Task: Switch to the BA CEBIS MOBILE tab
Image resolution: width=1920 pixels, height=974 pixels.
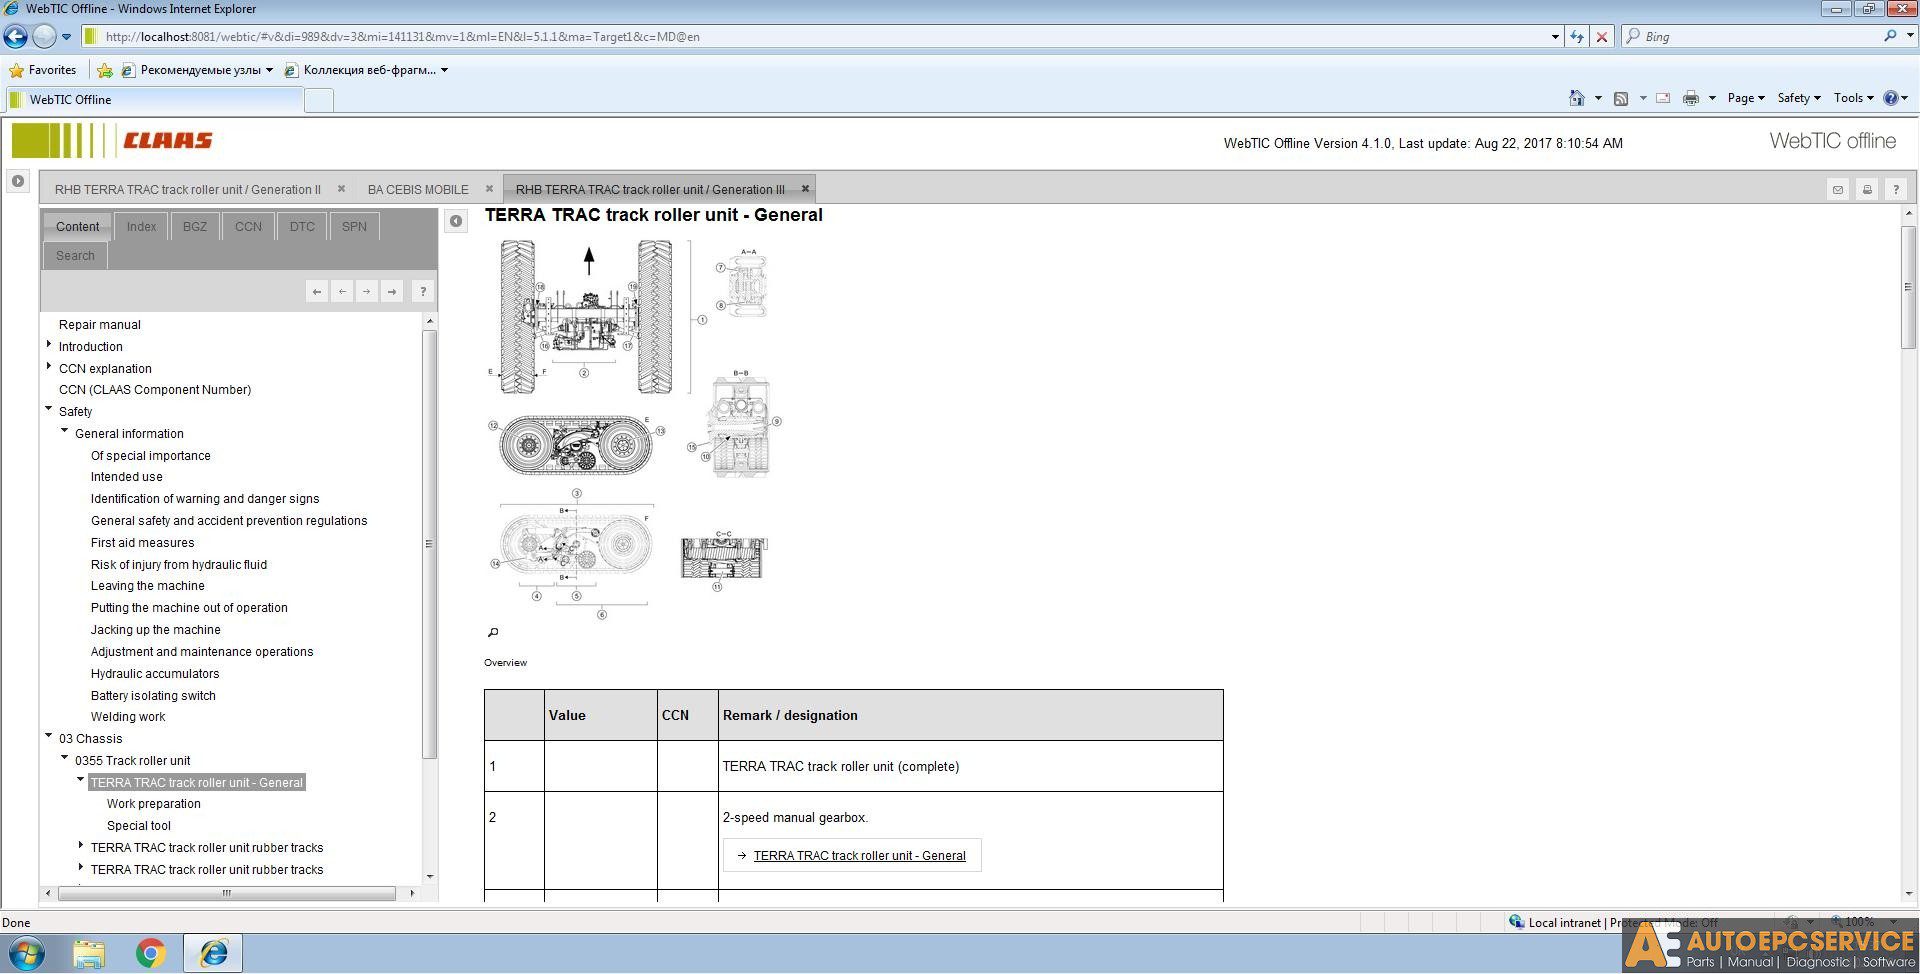Action: tap(418, 189)
